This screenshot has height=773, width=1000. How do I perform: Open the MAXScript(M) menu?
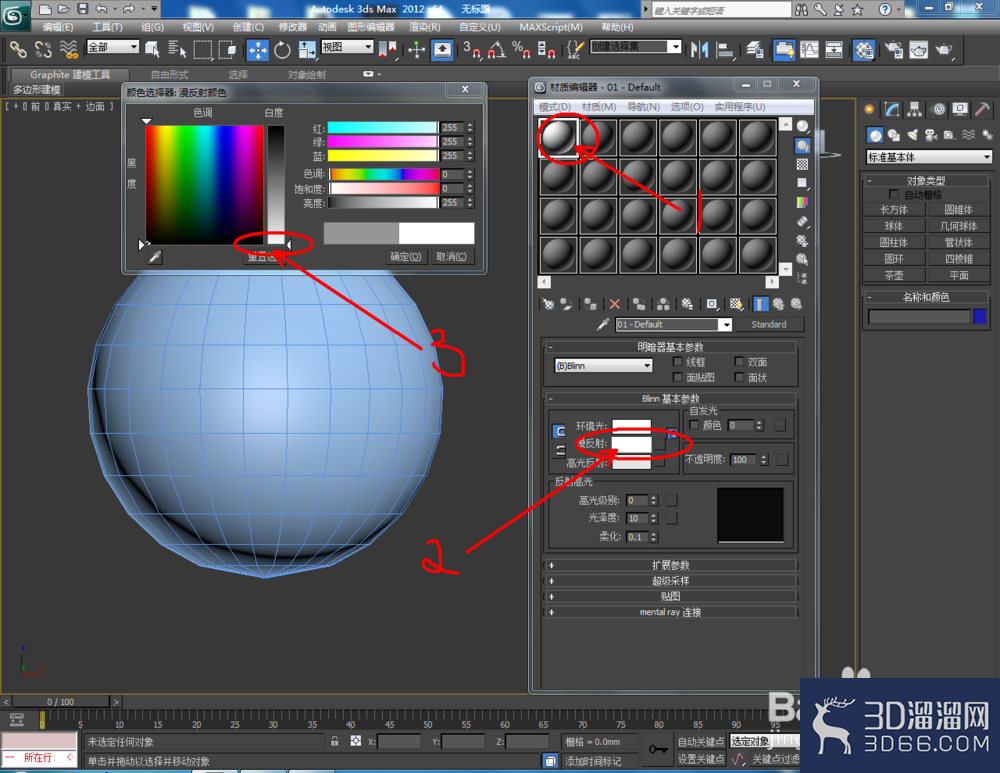[550, 27]
